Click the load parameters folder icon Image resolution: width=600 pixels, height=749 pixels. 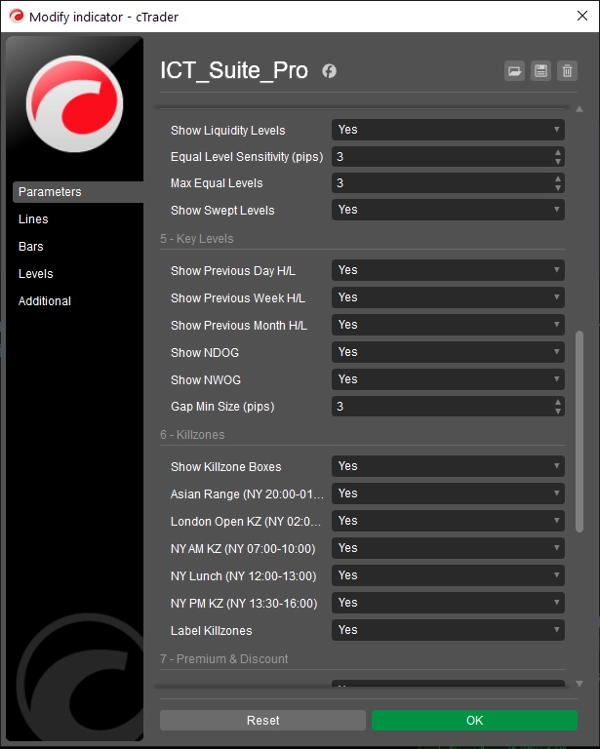click(514, 71)
